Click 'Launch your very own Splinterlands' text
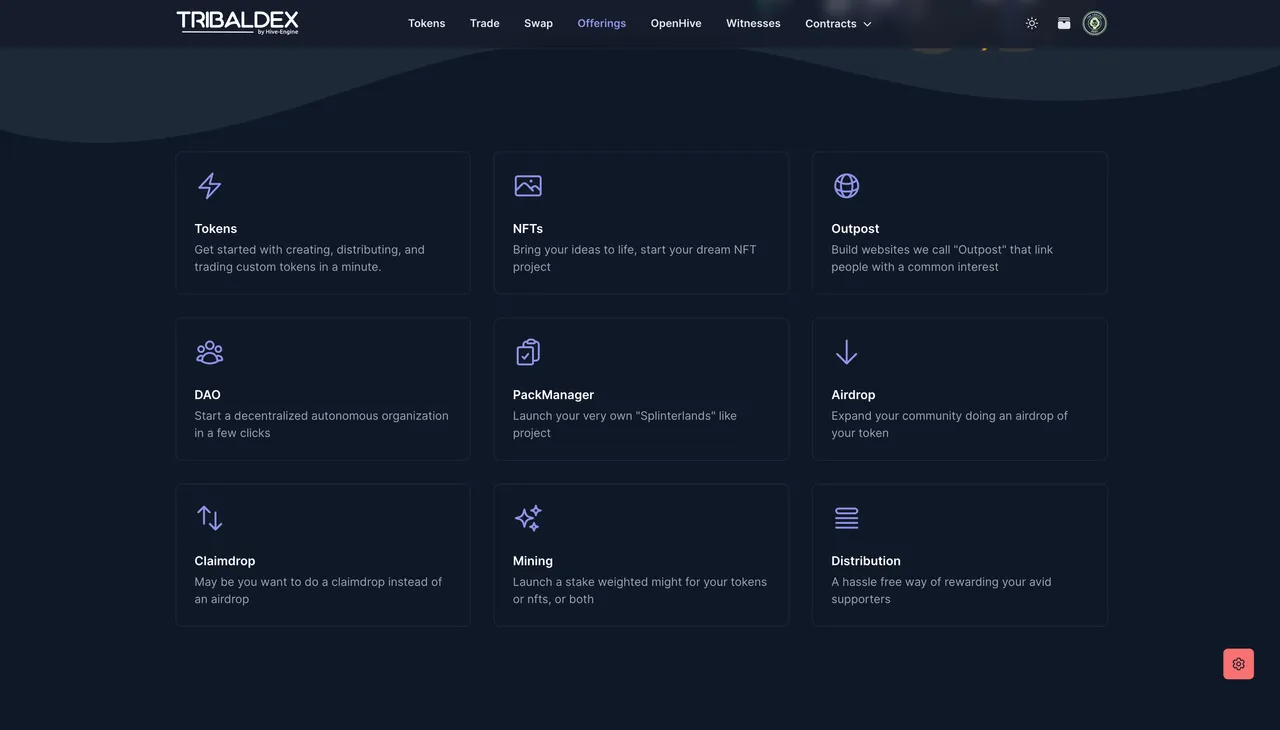Viewport: 1280px width, 730px height. [625, 424]
